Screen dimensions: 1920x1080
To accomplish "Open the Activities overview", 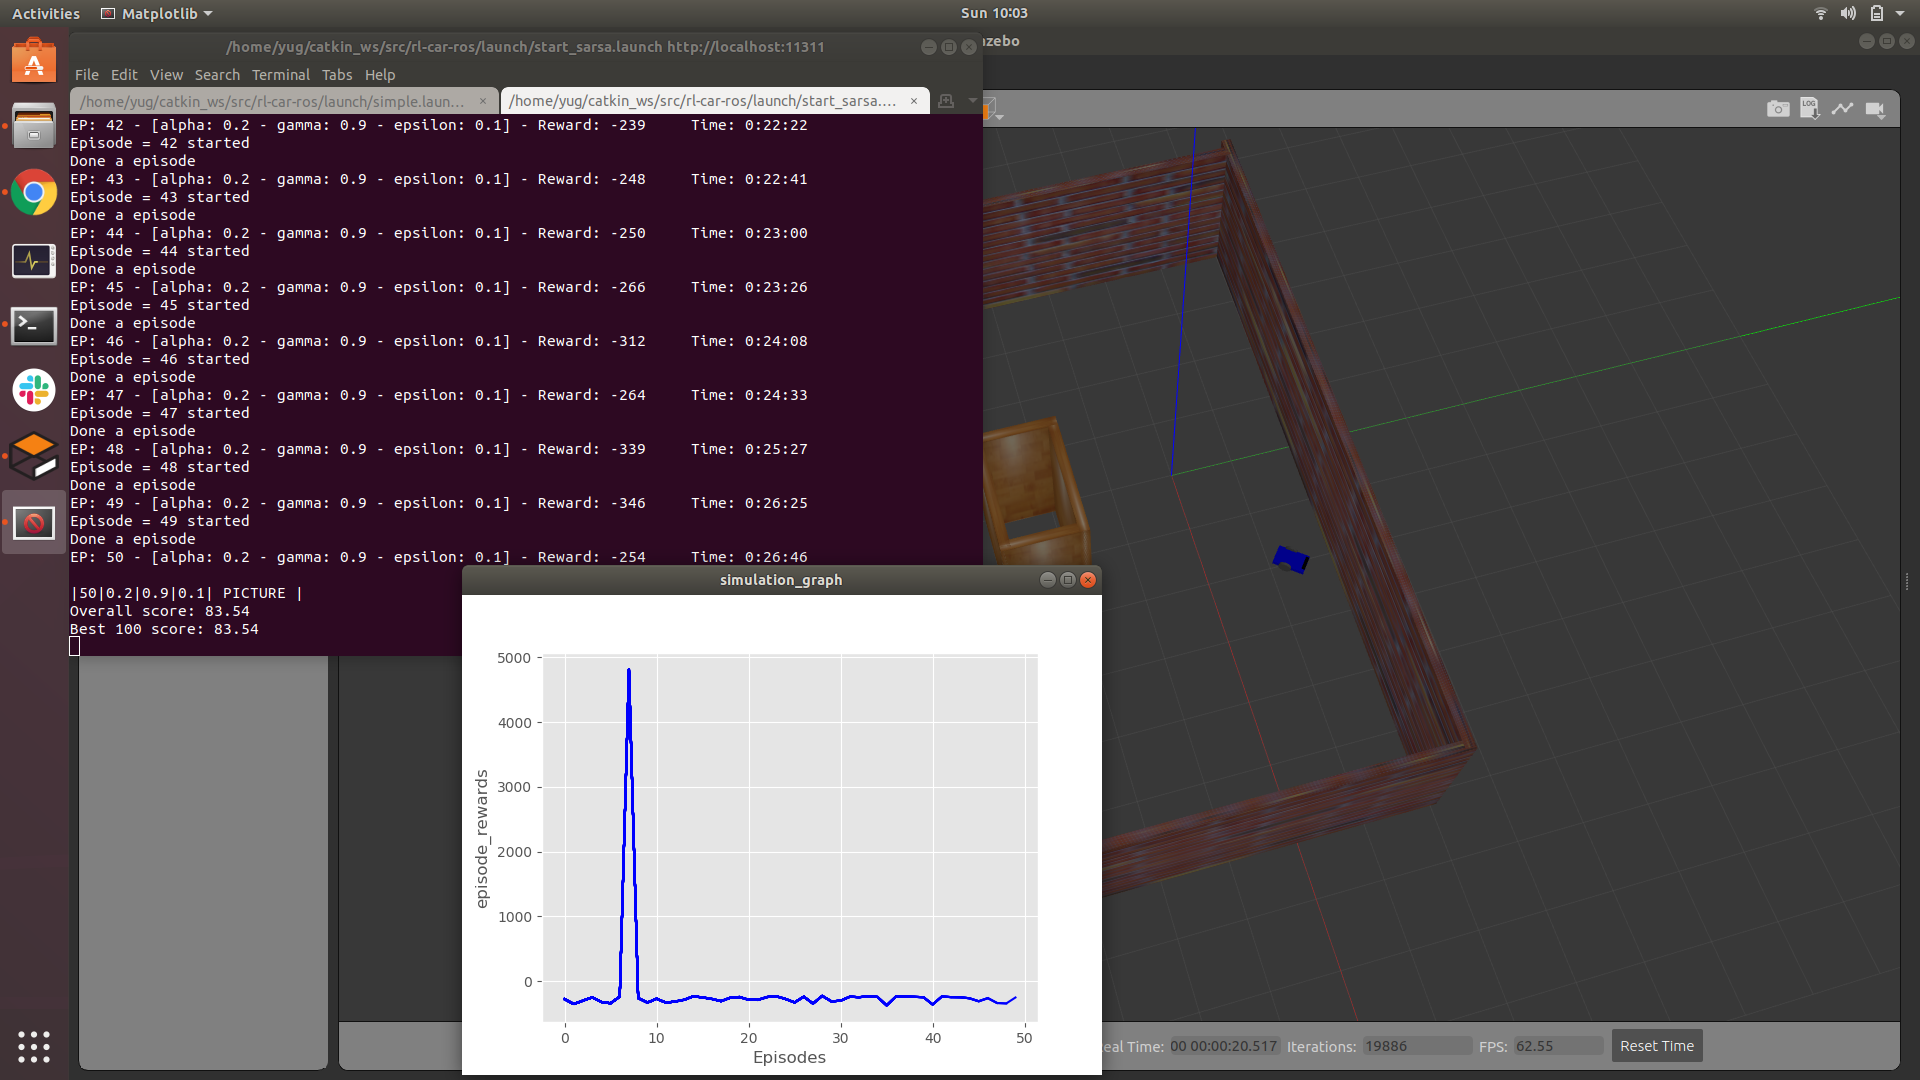I will tap(46, 14).
